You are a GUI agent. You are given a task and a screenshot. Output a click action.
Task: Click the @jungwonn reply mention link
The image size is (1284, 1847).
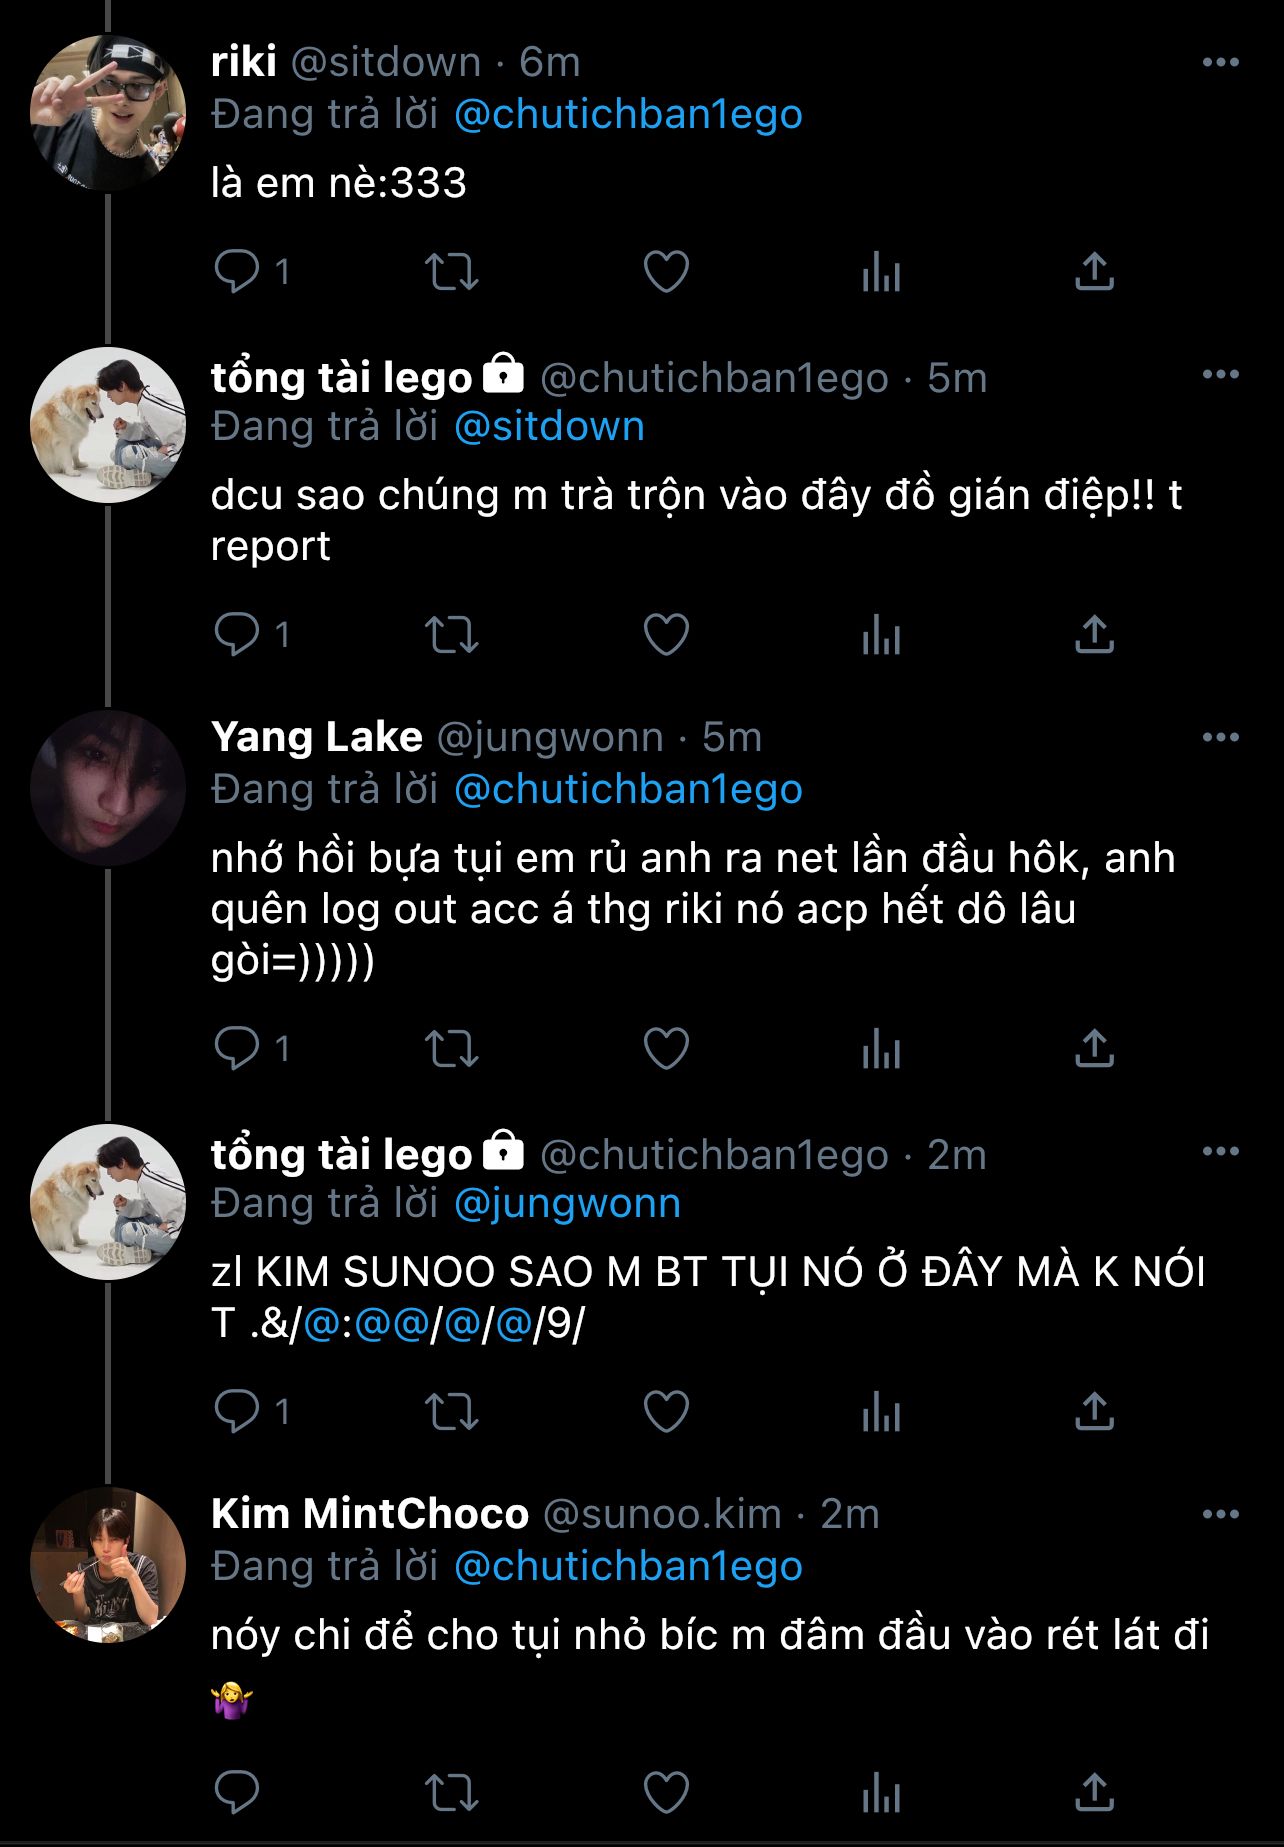point(567,1203)
